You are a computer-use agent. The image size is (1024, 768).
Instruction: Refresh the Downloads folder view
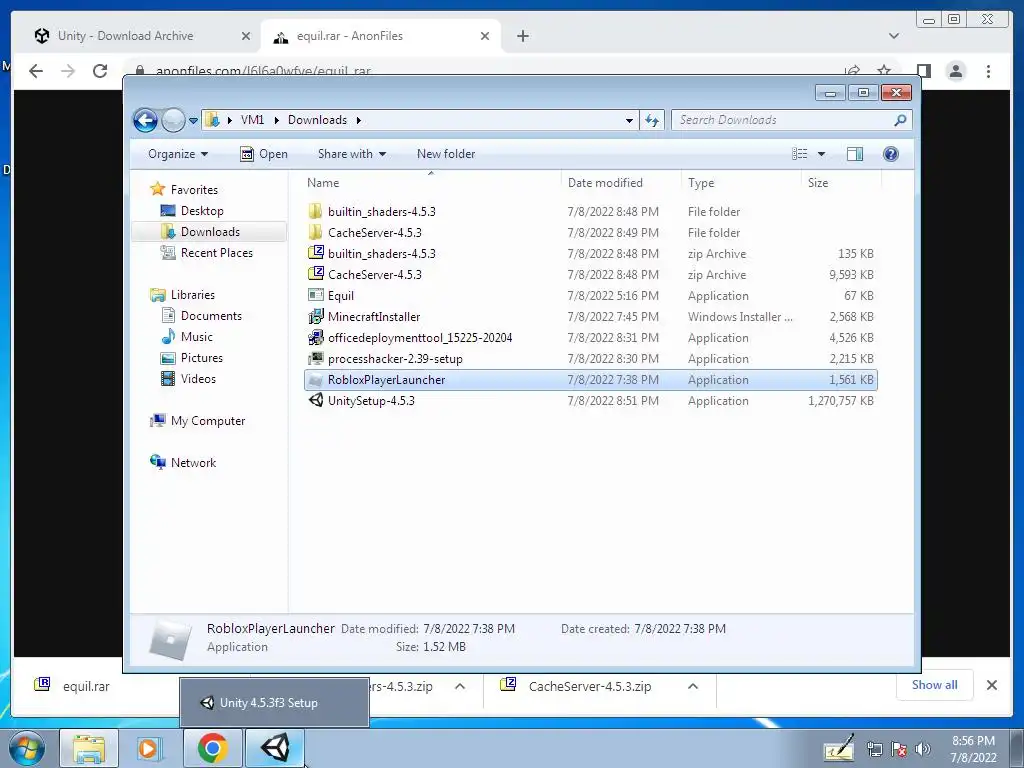click(652, 120)
